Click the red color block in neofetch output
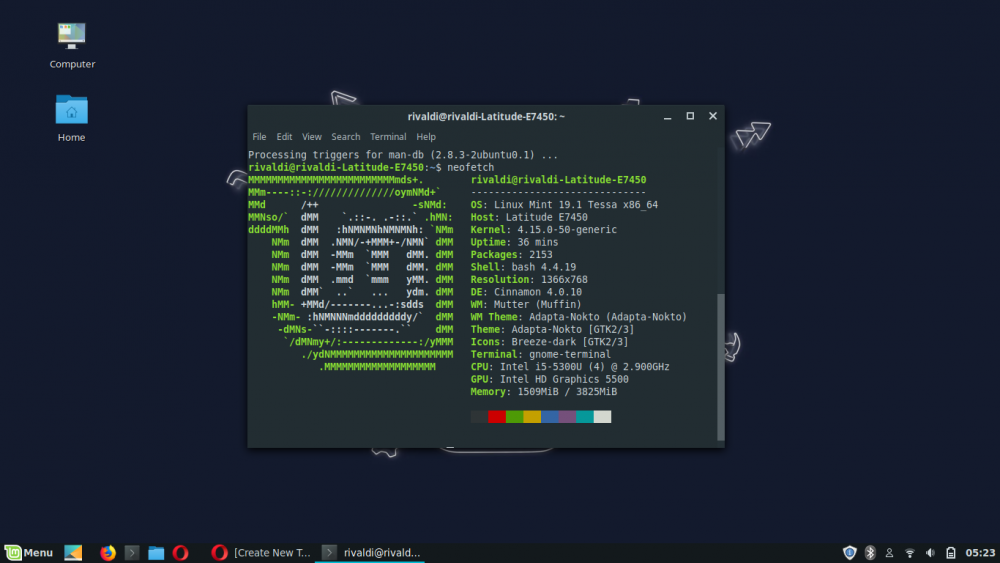This screenshot has width=1000, height=563. [496, 416]
